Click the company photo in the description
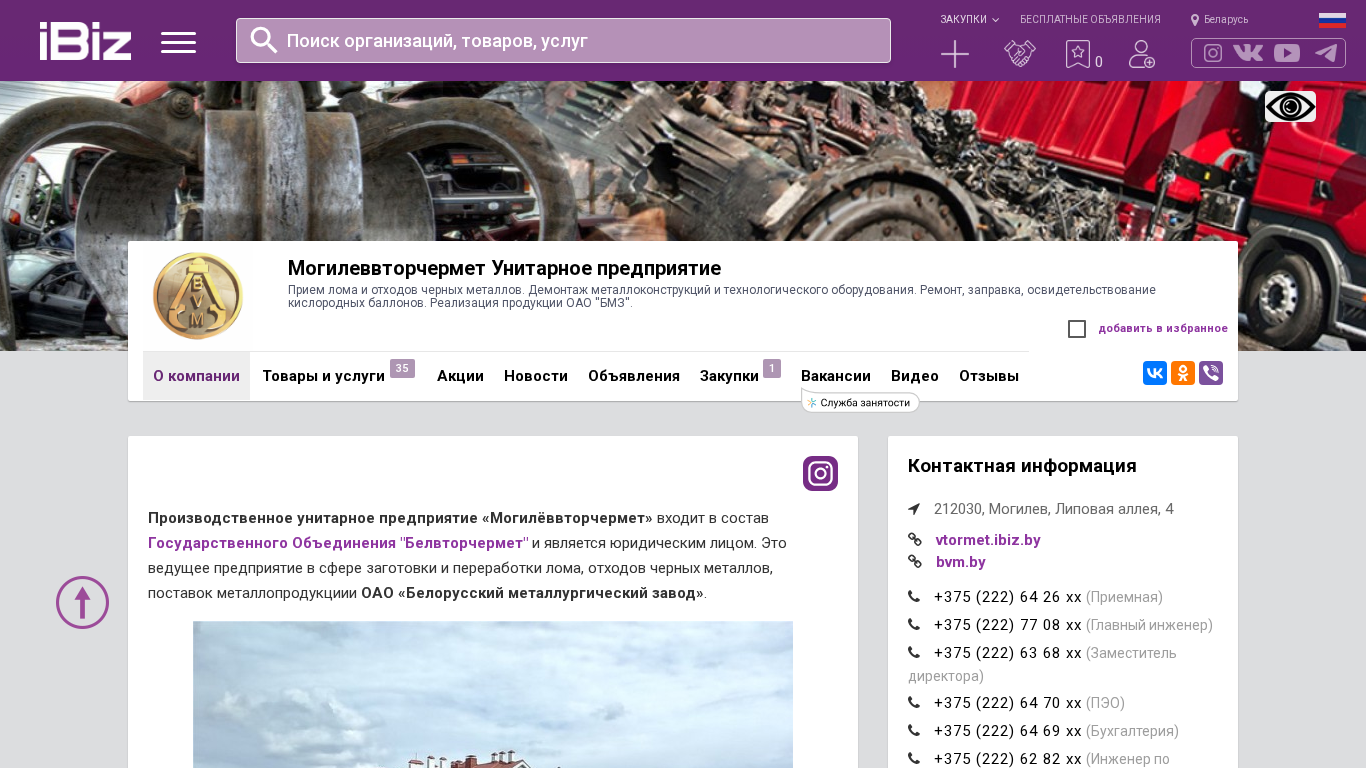1366x768 pixels. [x=493, y=695]
